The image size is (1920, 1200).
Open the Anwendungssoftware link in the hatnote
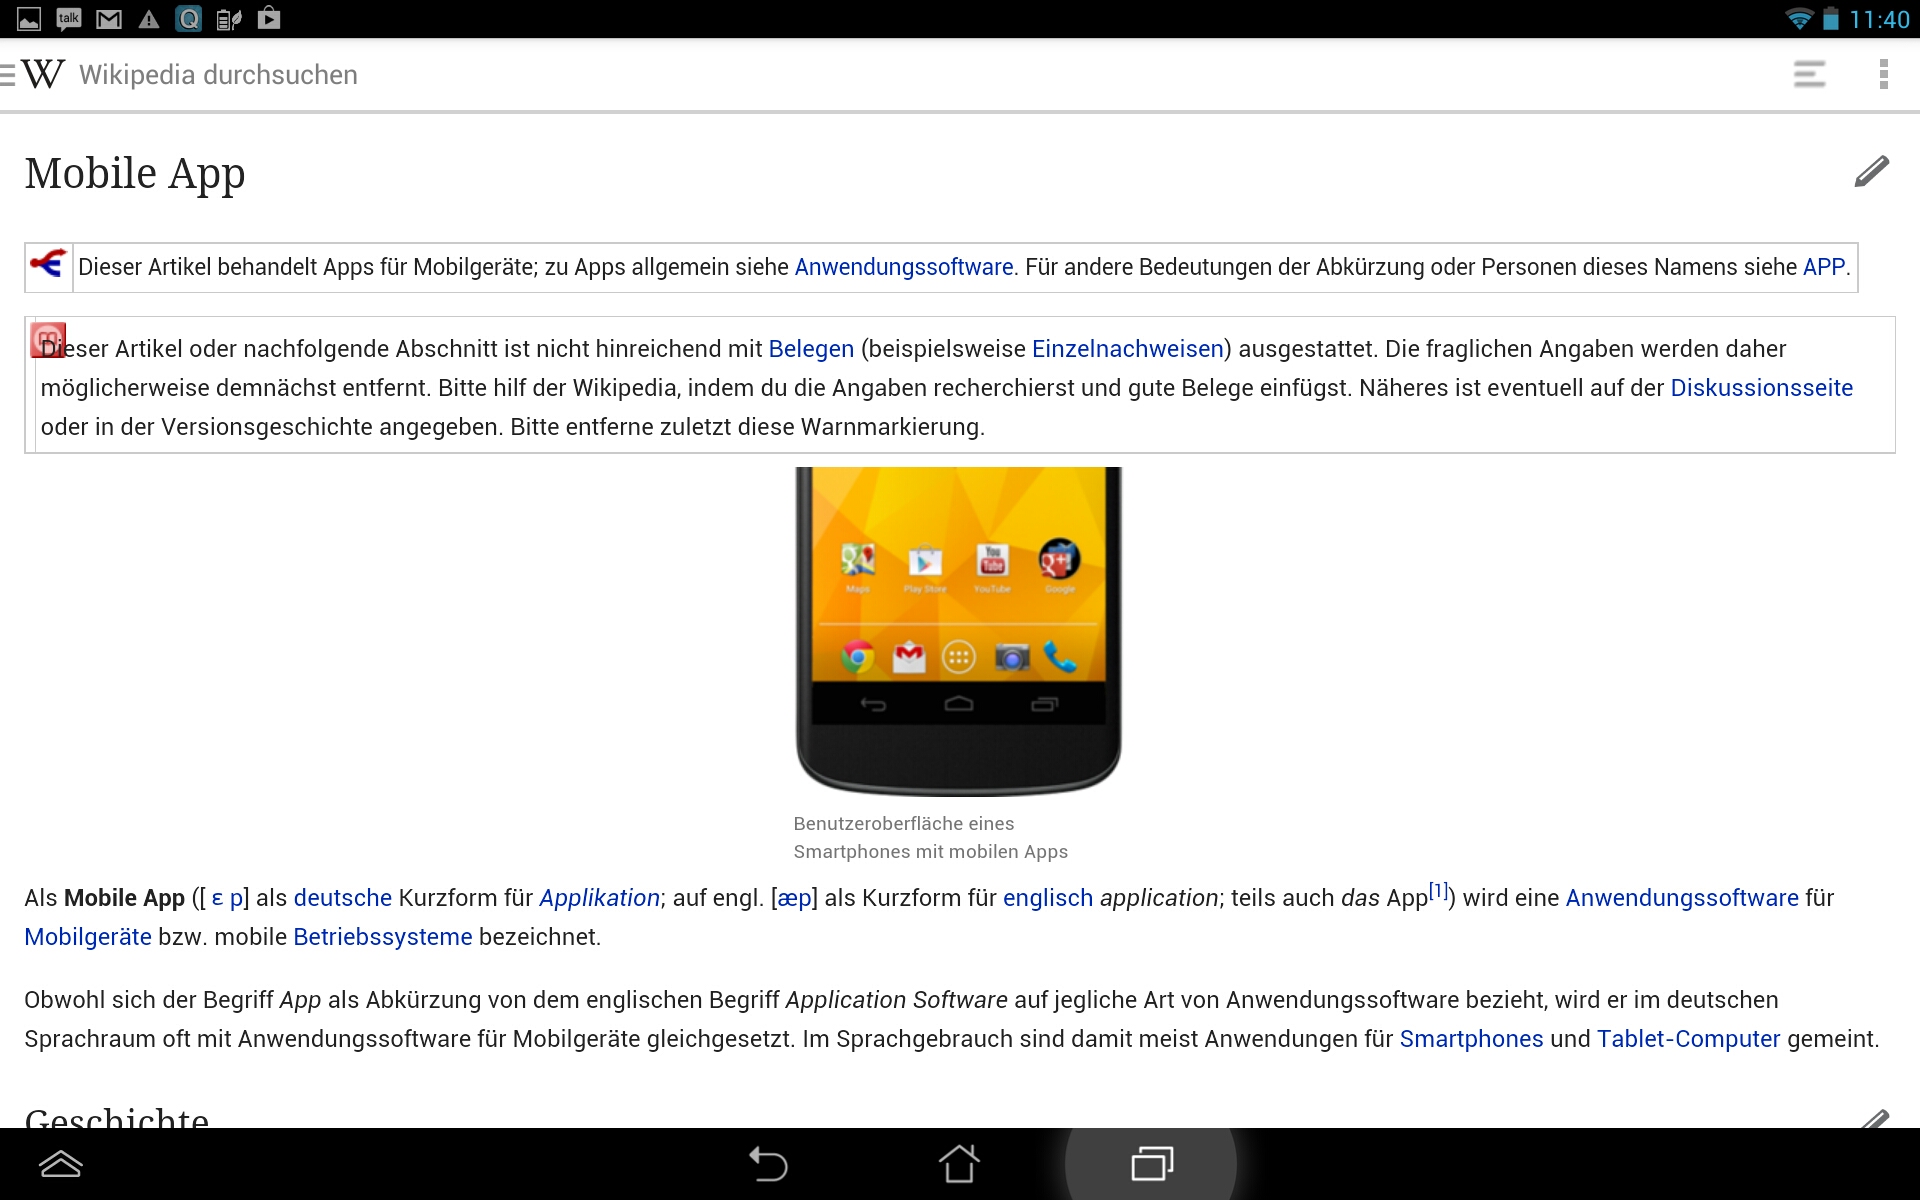pyautogui.click(x=903, y=267)
